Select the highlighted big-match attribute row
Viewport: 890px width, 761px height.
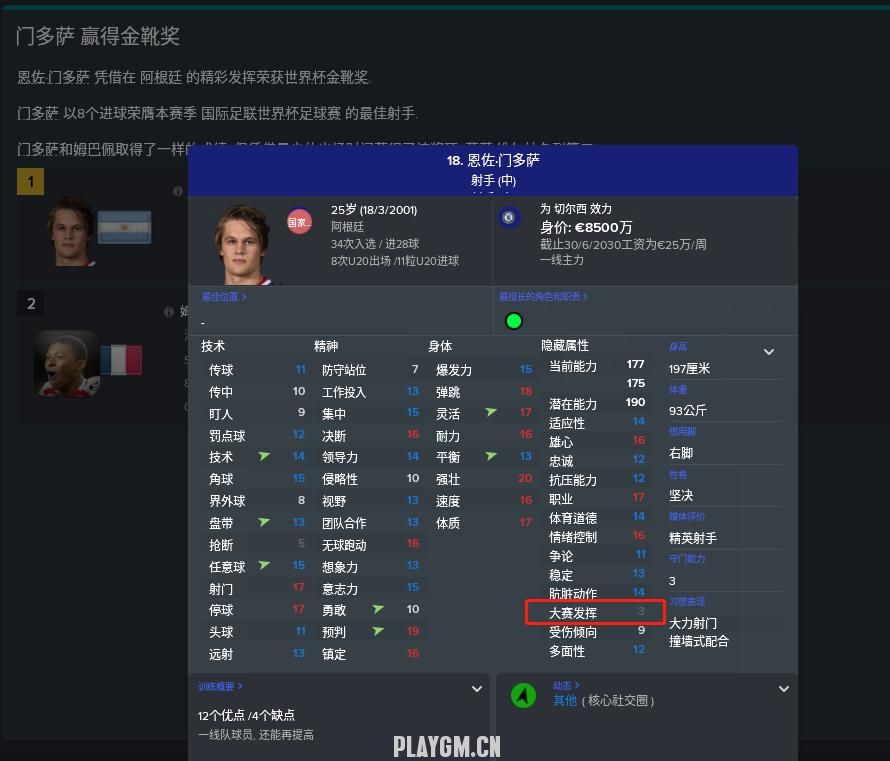click(x=595, y=612)
